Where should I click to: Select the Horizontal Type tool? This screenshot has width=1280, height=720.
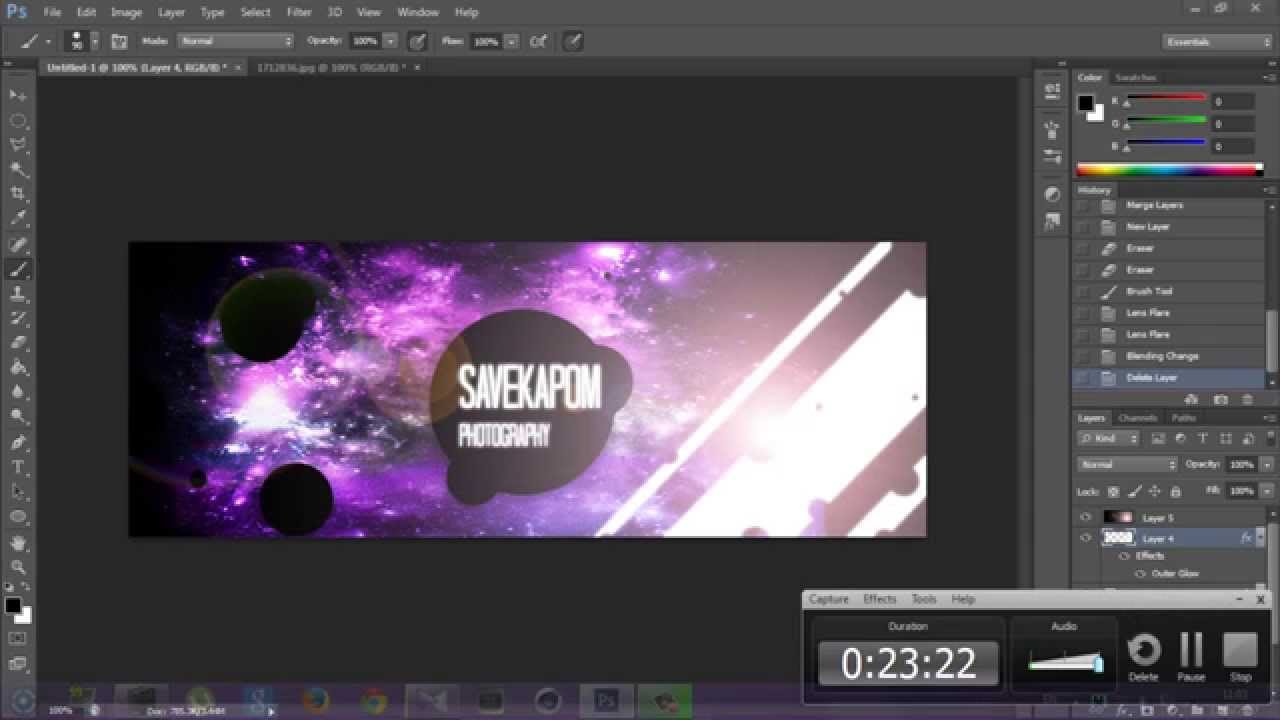(18, 467)
